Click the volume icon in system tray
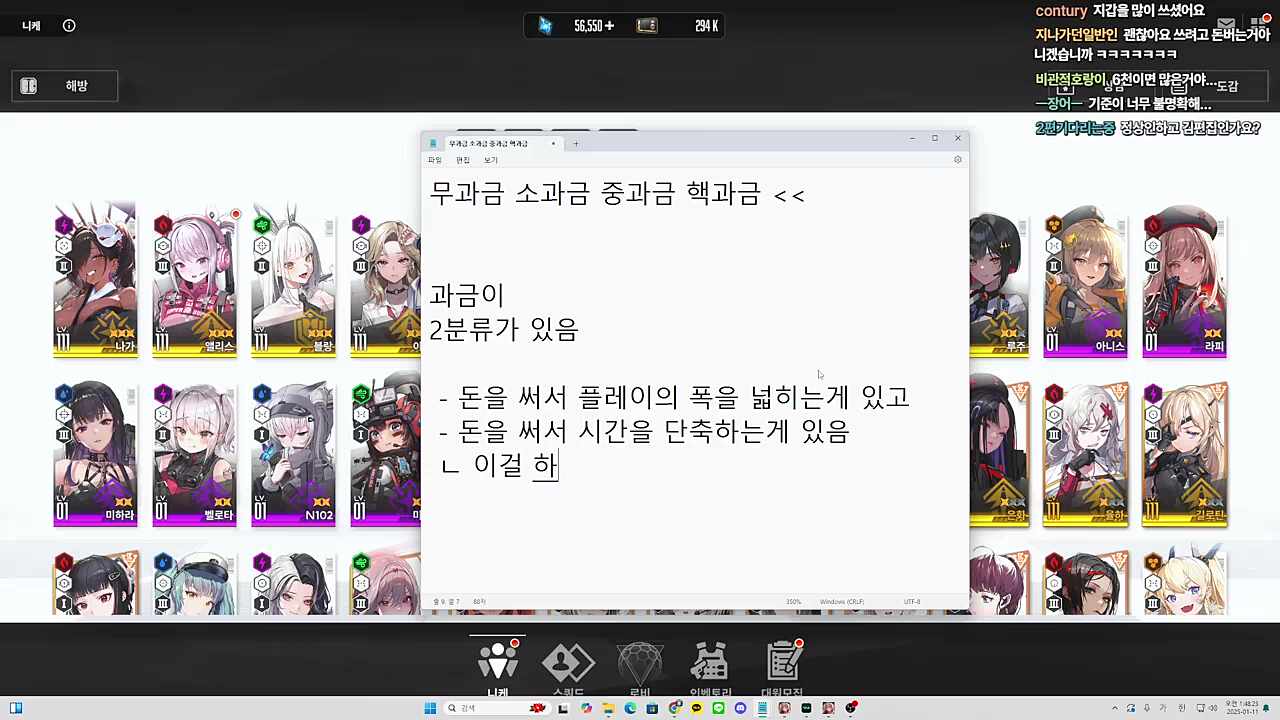Viewport: 1280px width, 720px height. pos(1213,708)
